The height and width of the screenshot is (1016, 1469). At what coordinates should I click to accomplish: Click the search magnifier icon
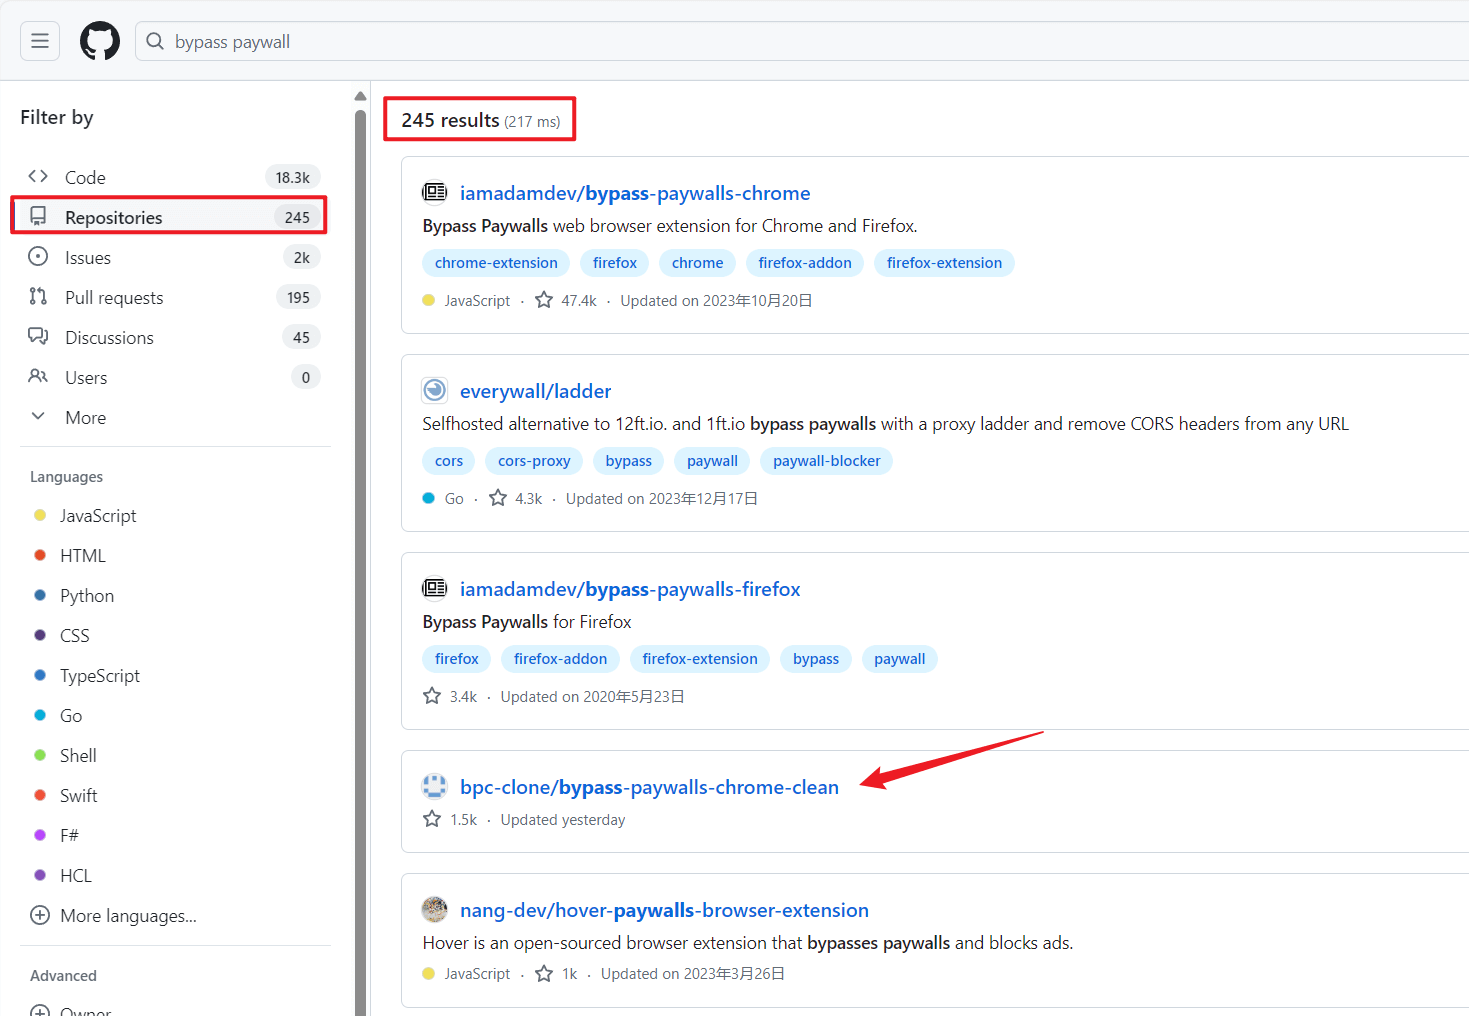click(155, 41)
